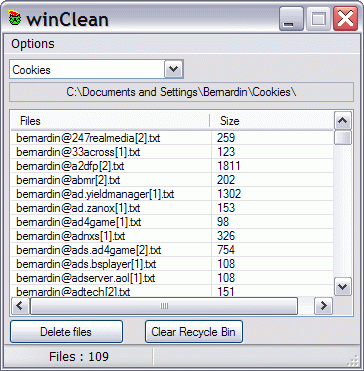Click size value 123
This screenshot has width=364, height=371.
(x=226, y=152)
